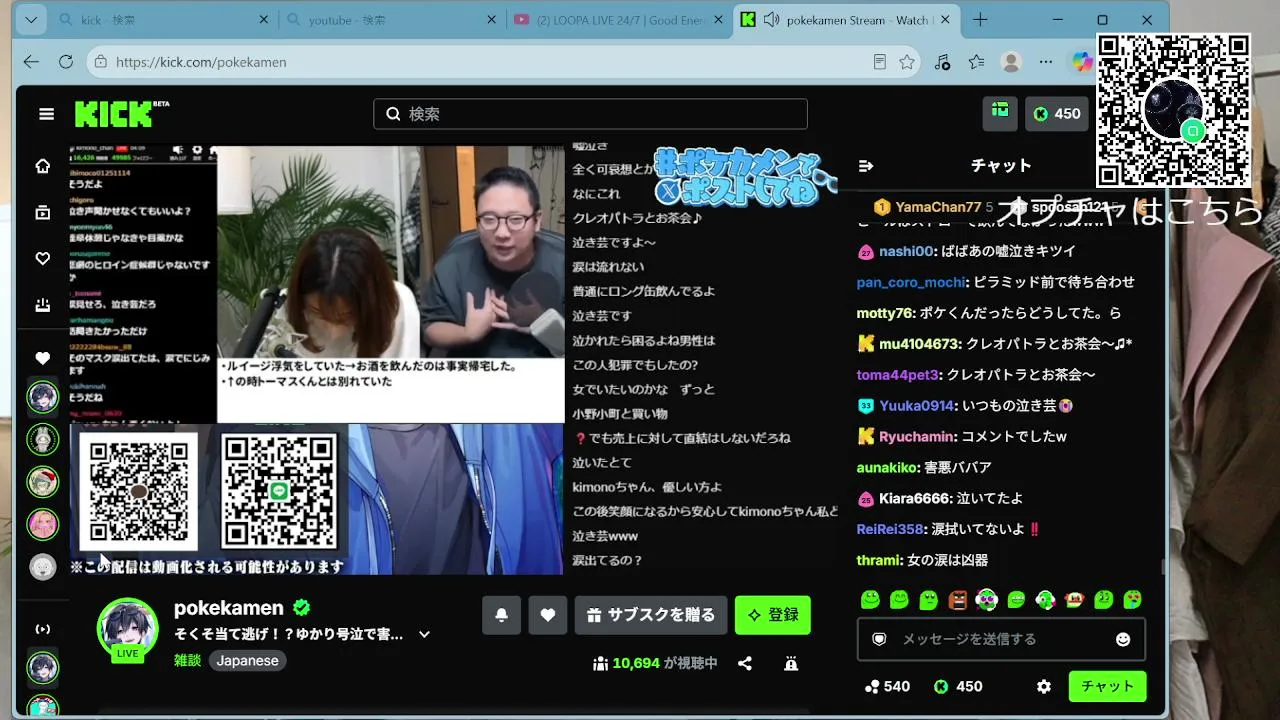The width and height of the screenshot is (1280, 720).
Task: Open the 450 KICKs balance below chat
Action: (x=958, y=687)
